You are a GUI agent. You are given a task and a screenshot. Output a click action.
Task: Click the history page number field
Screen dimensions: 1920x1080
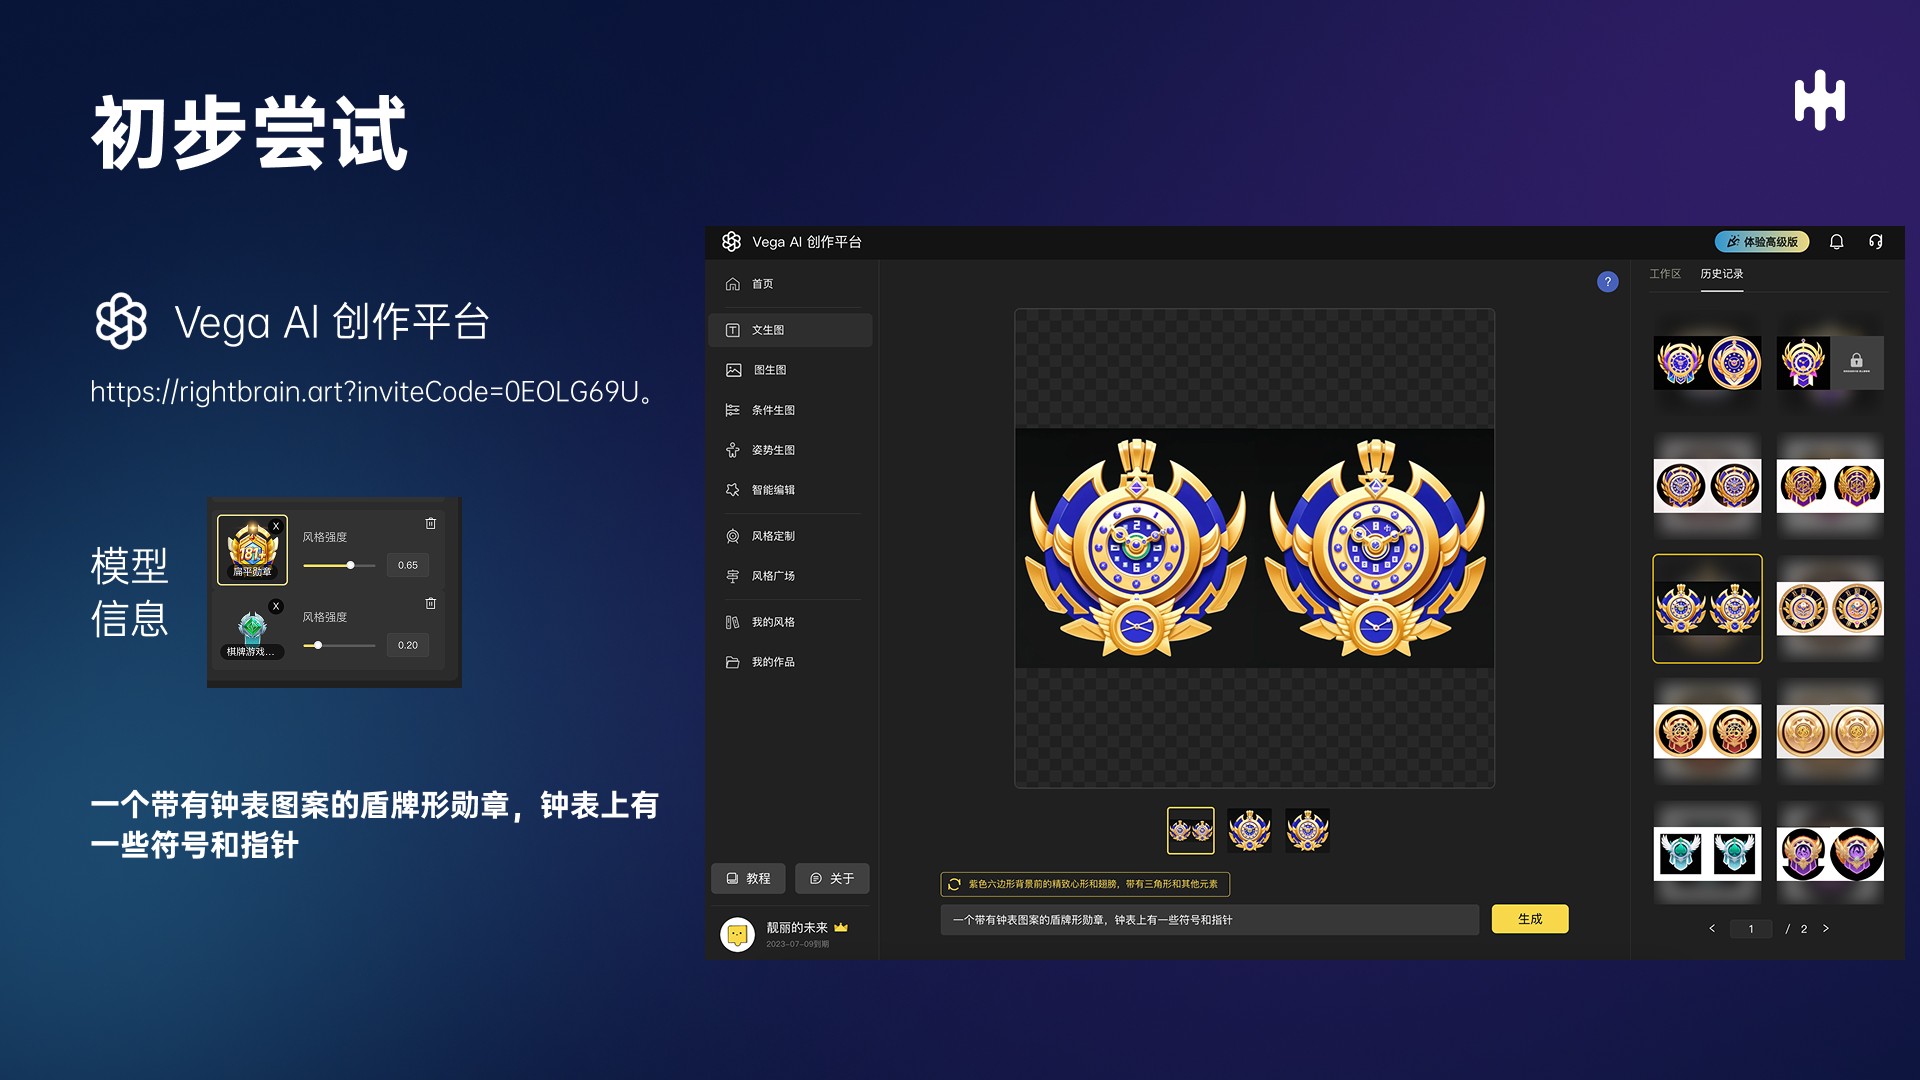tap(1751, 929)
